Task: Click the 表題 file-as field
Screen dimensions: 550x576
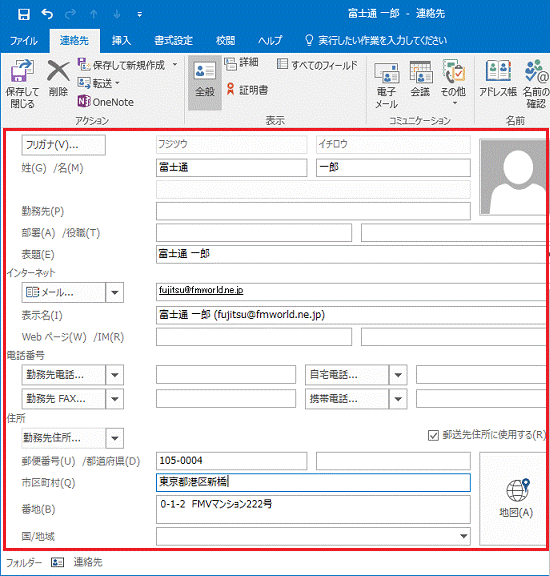Action: [352, 254]
